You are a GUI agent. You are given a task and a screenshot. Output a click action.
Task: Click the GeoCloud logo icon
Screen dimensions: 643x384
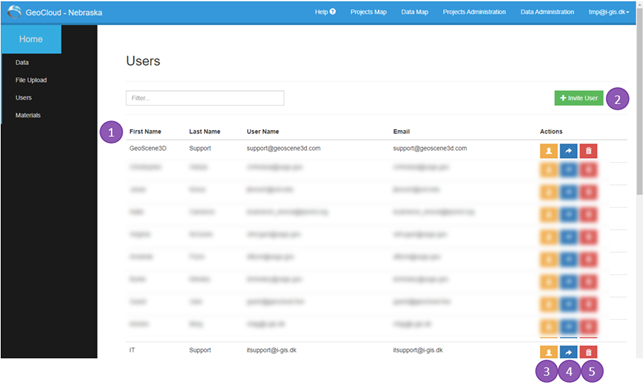coord(14,12)
